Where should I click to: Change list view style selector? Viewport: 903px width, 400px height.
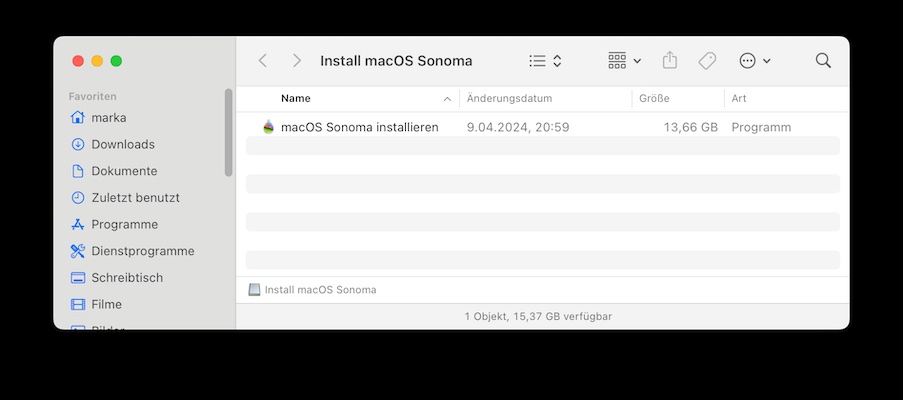coord(545,61)
